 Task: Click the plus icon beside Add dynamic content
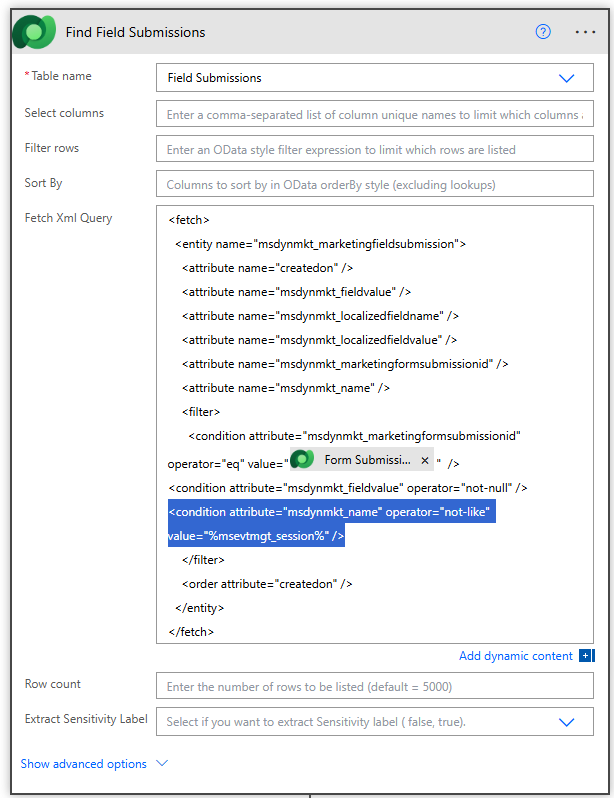click(x=586, y=656)
